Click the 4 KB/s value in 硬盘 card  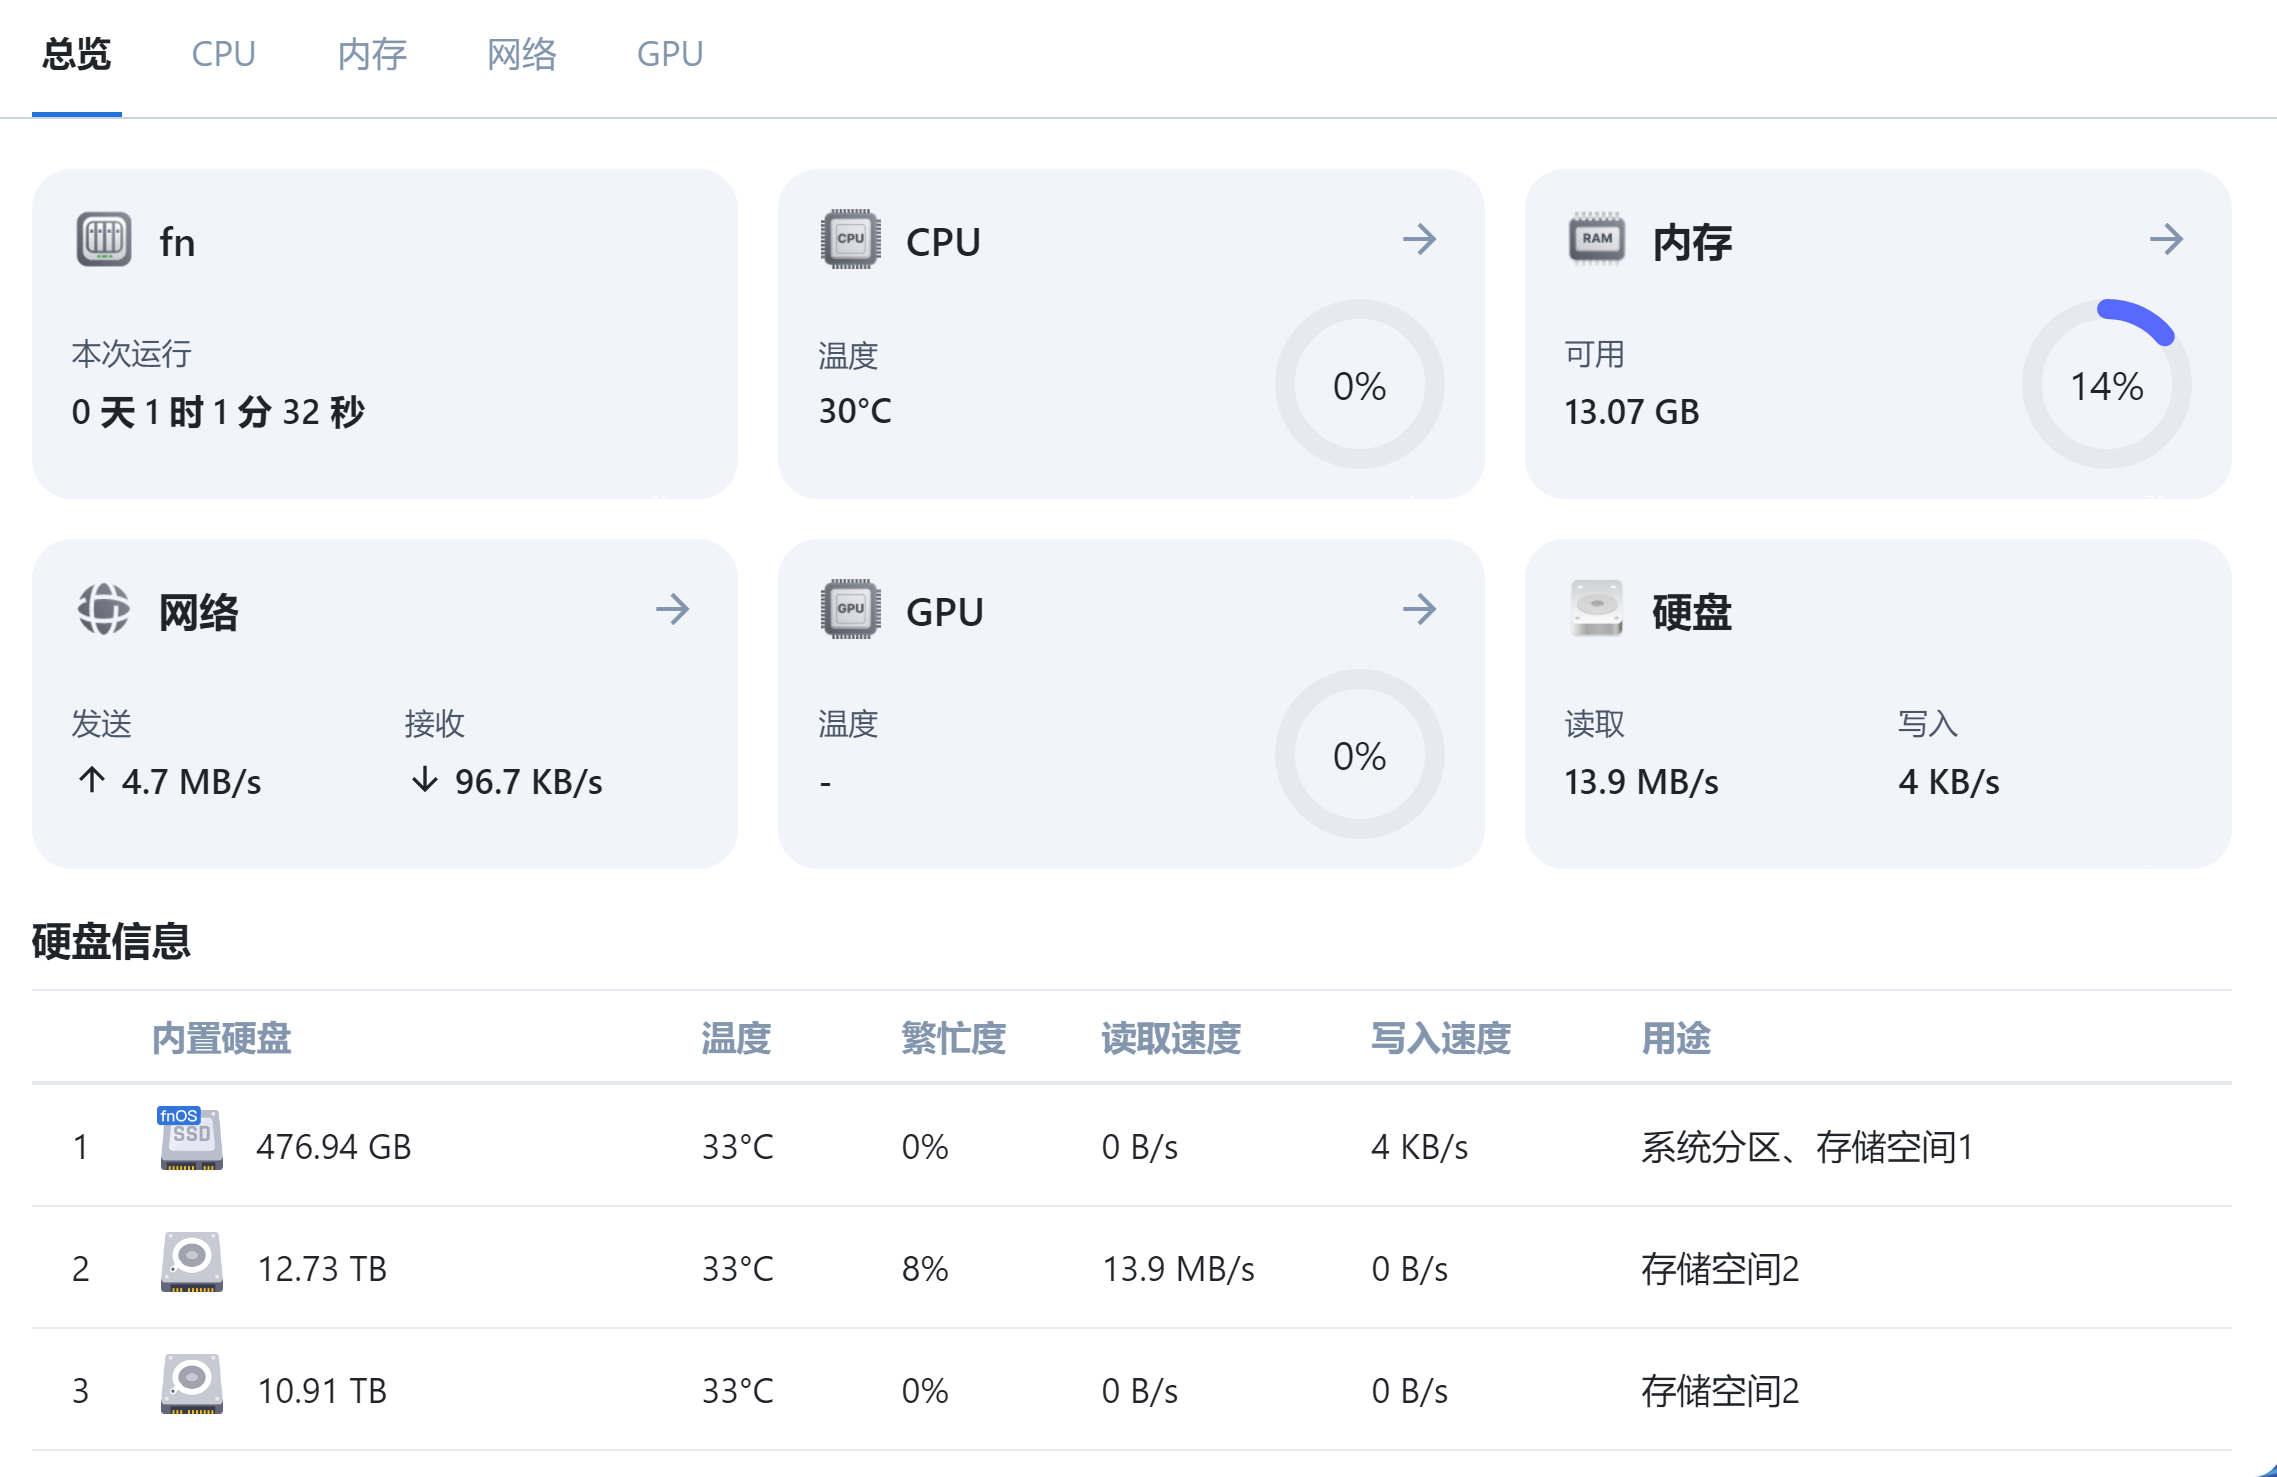pos(1949,782)
